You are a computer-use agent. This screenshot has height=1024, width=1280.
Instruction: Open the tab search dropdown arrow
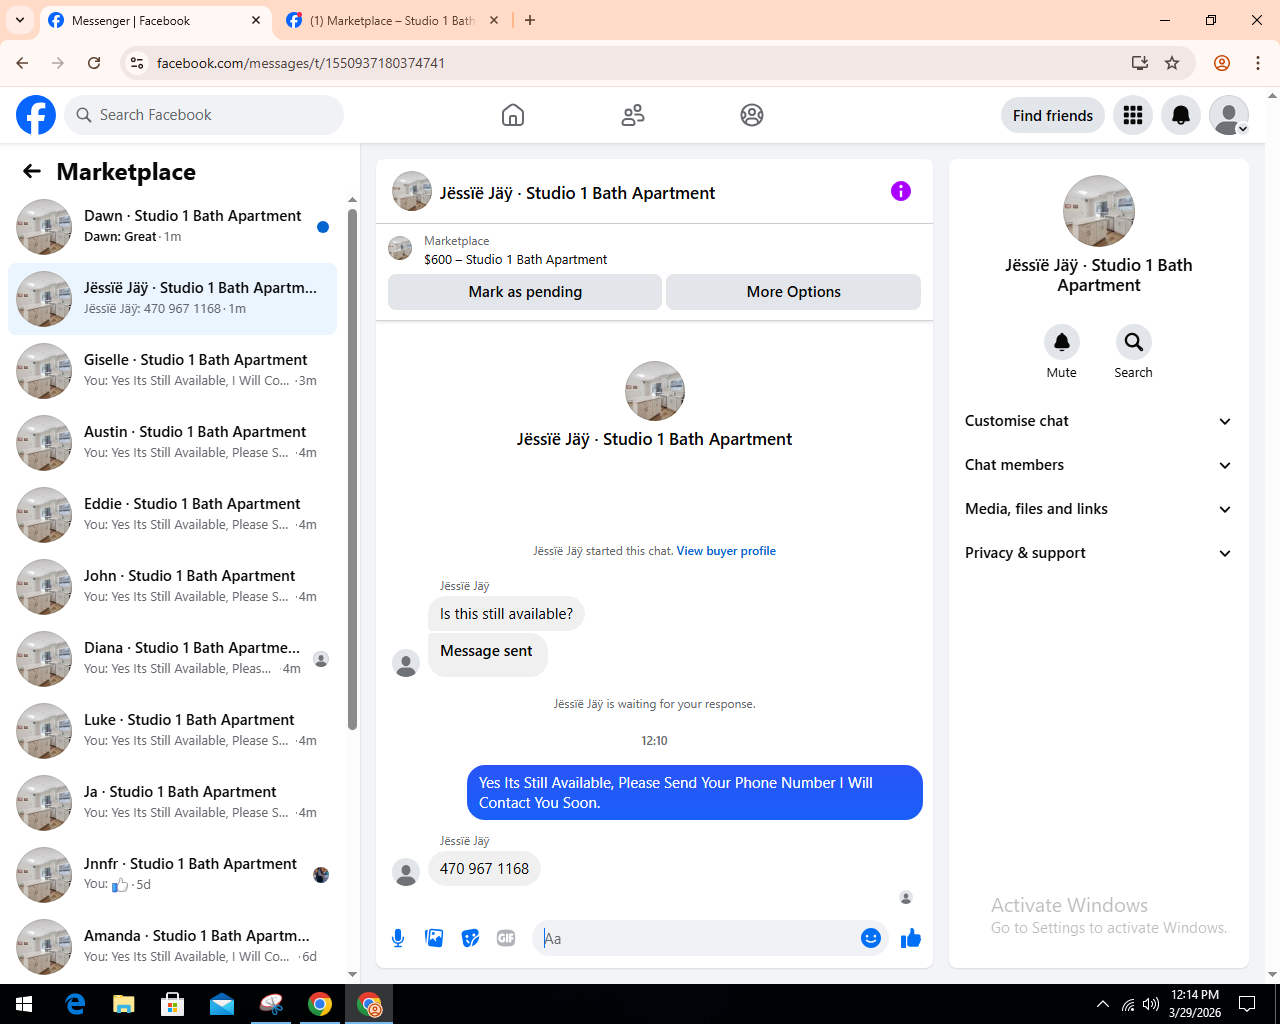coord(20,20)
